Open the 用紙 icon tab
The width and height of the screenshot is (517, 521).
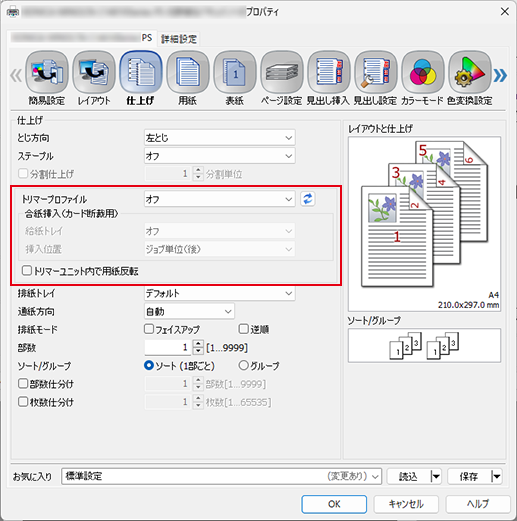point(188,79)
